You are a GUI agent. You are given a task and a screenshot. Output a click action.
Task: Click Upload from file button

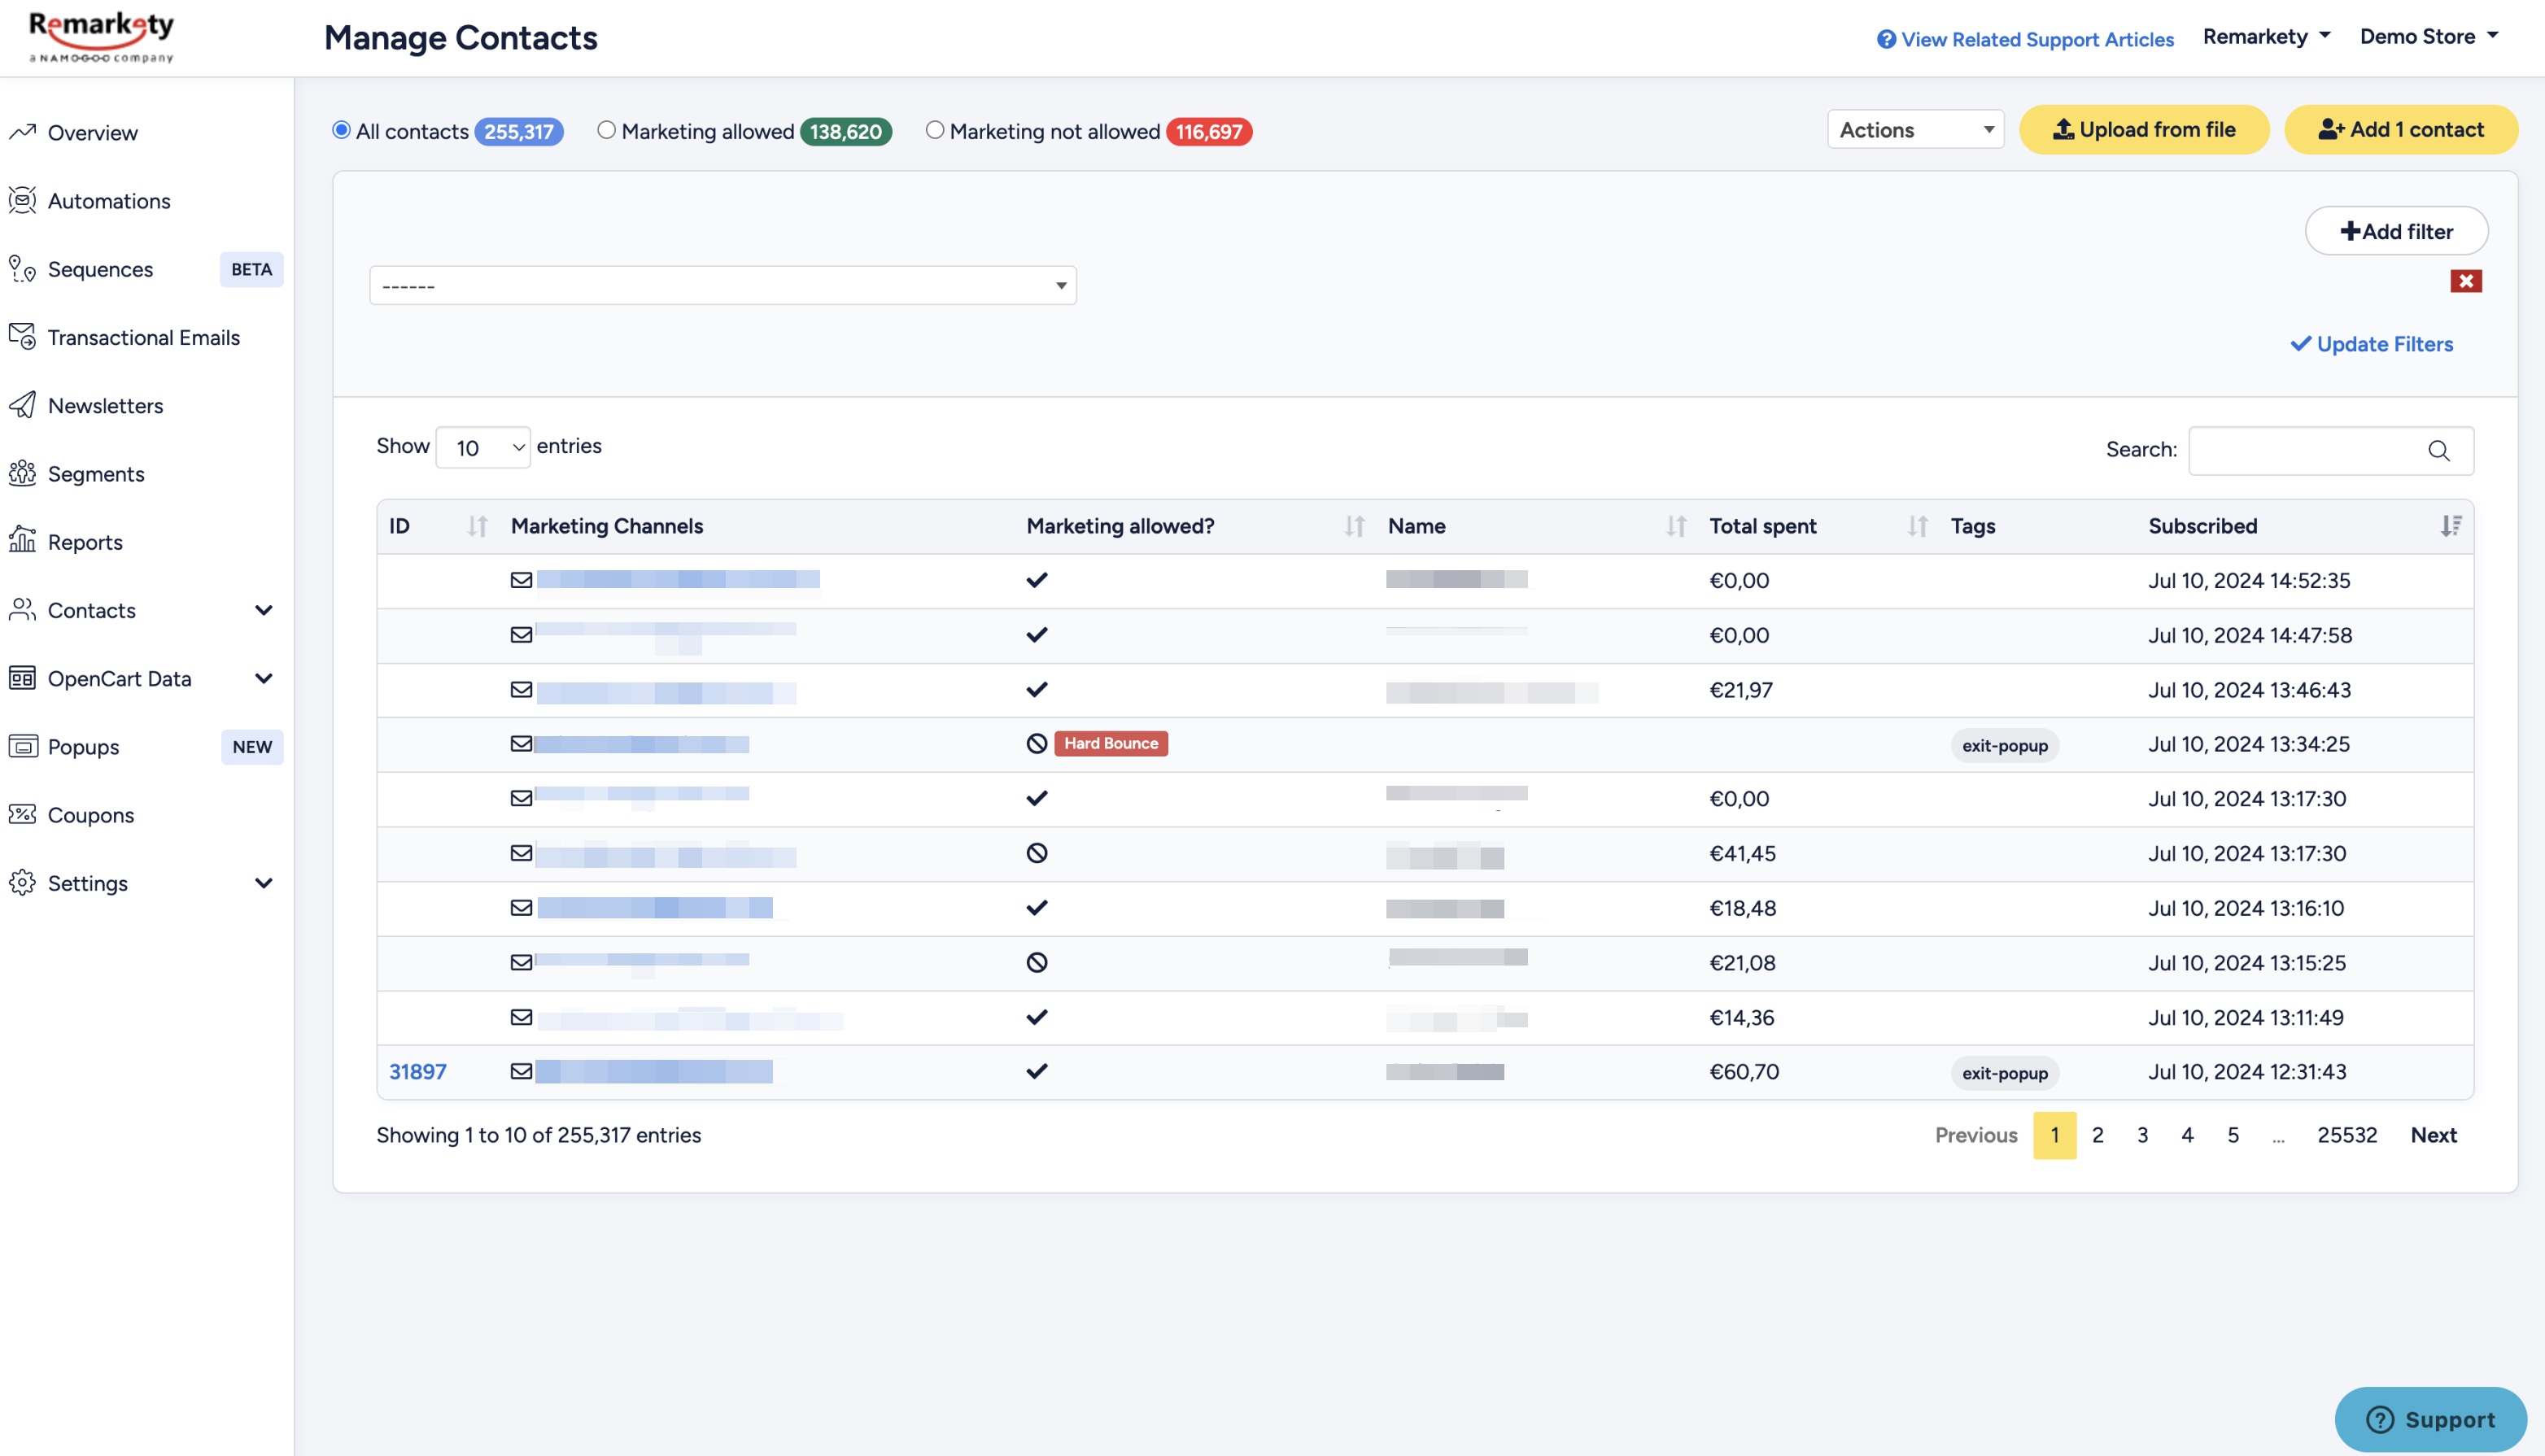click(x=2144, y=130)
